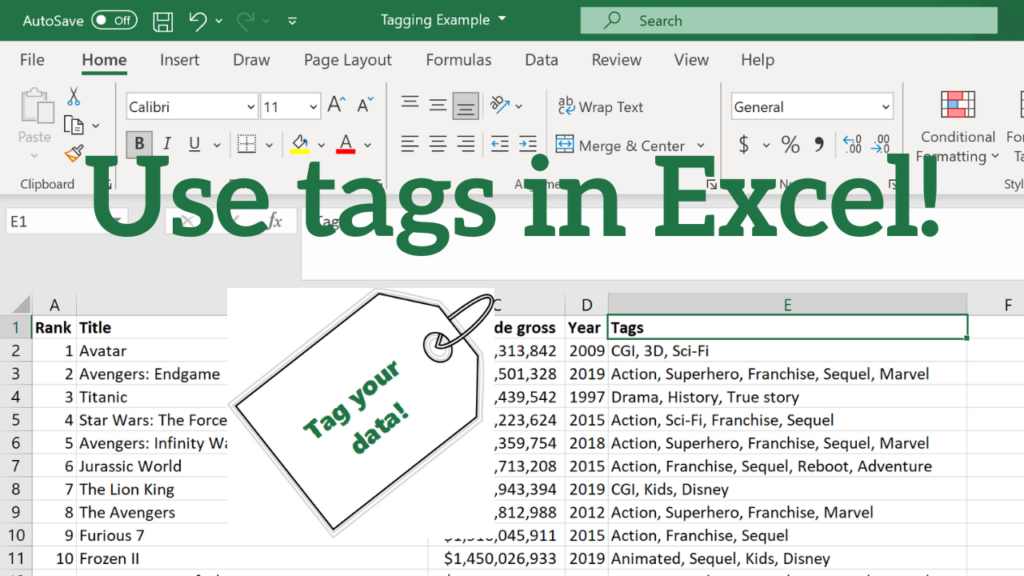This screenshot has width=1024, height=576.
Task: Click the Cut scissors icon
Action: pyautogui.click(x=73, y=97)
